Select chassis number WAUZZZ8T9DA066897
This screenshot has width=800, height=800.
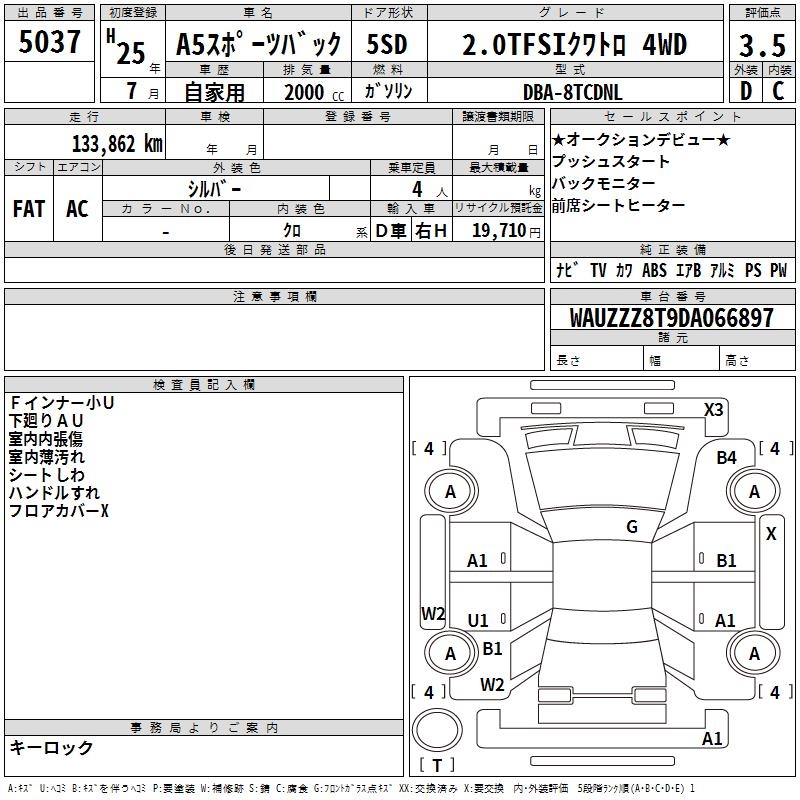tap(672, 318)
